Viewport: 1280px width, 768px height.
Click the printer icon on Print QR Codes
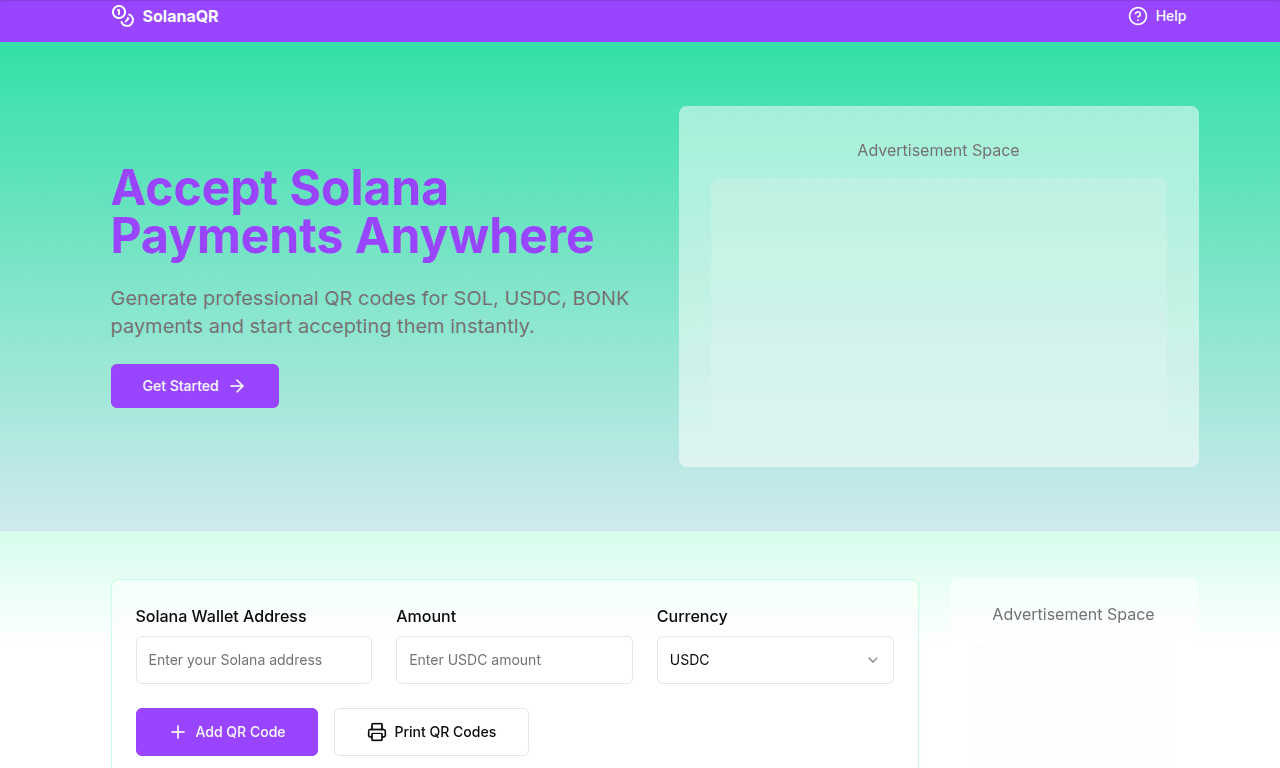377,732
